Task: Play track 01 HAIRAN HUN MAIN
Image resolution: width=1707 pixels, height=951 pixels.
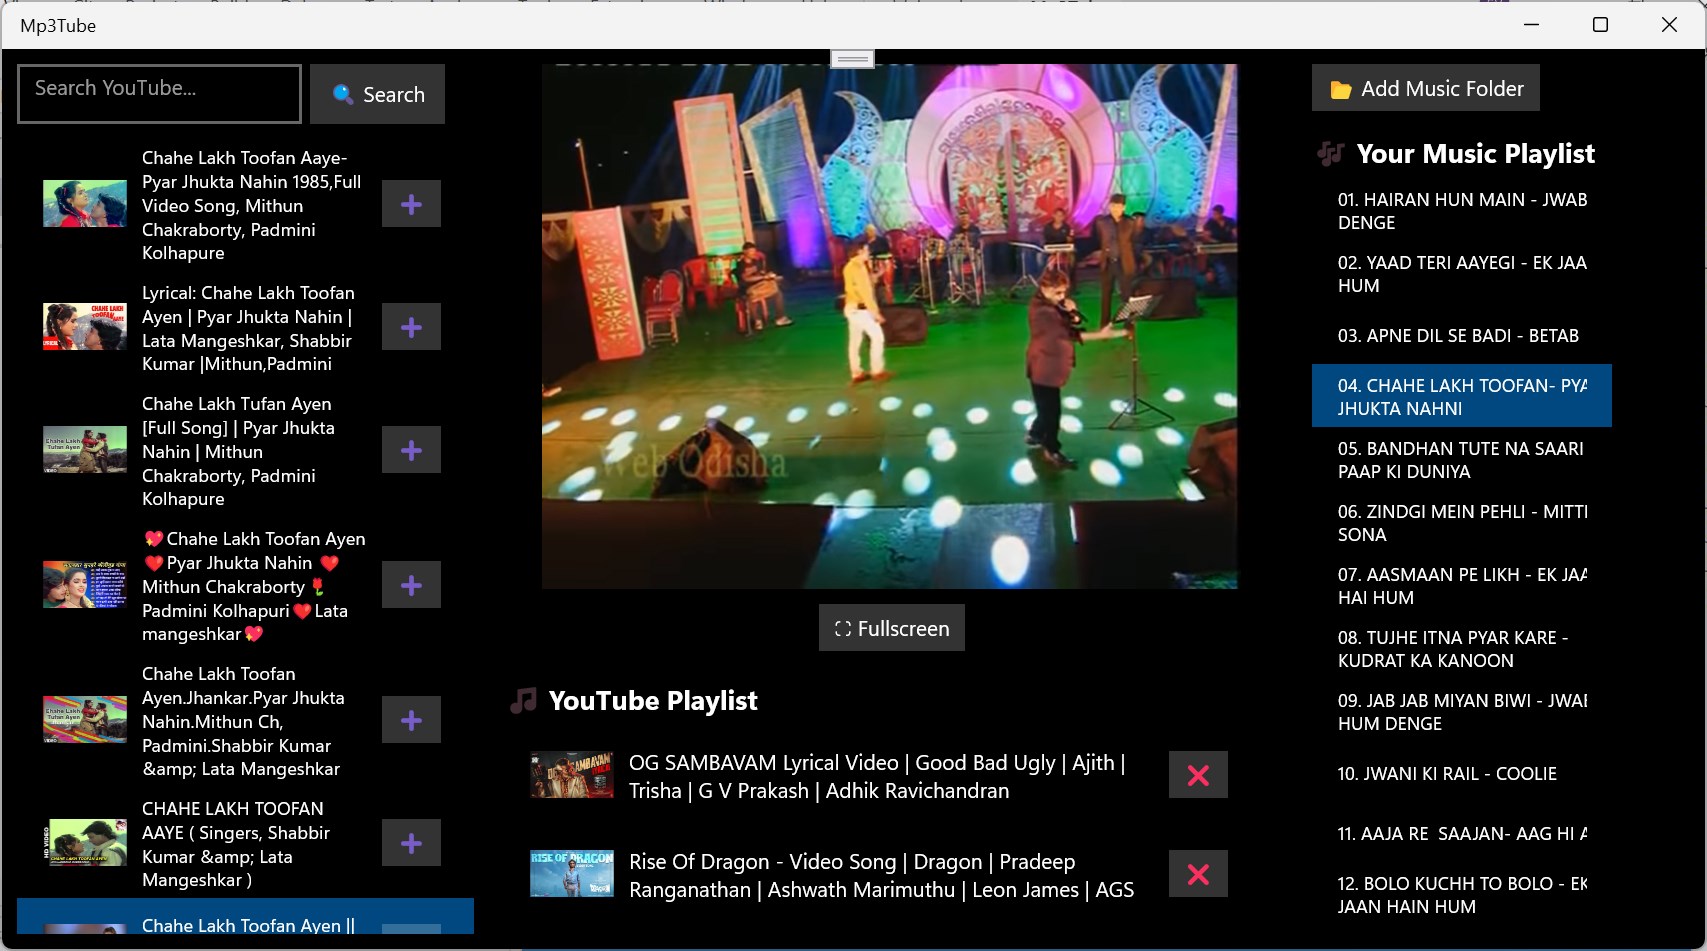Action: pyautogui.click(x=1461, y=211)
